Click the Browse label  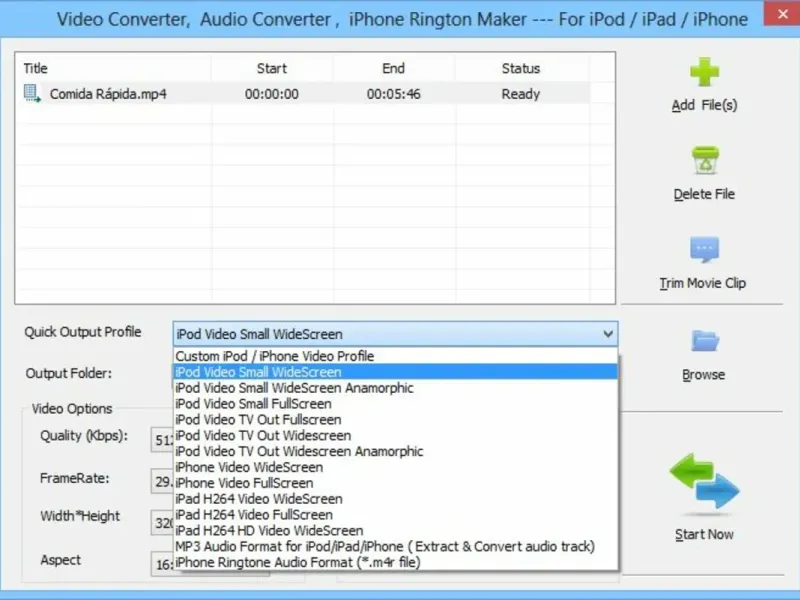pos(703,374)
